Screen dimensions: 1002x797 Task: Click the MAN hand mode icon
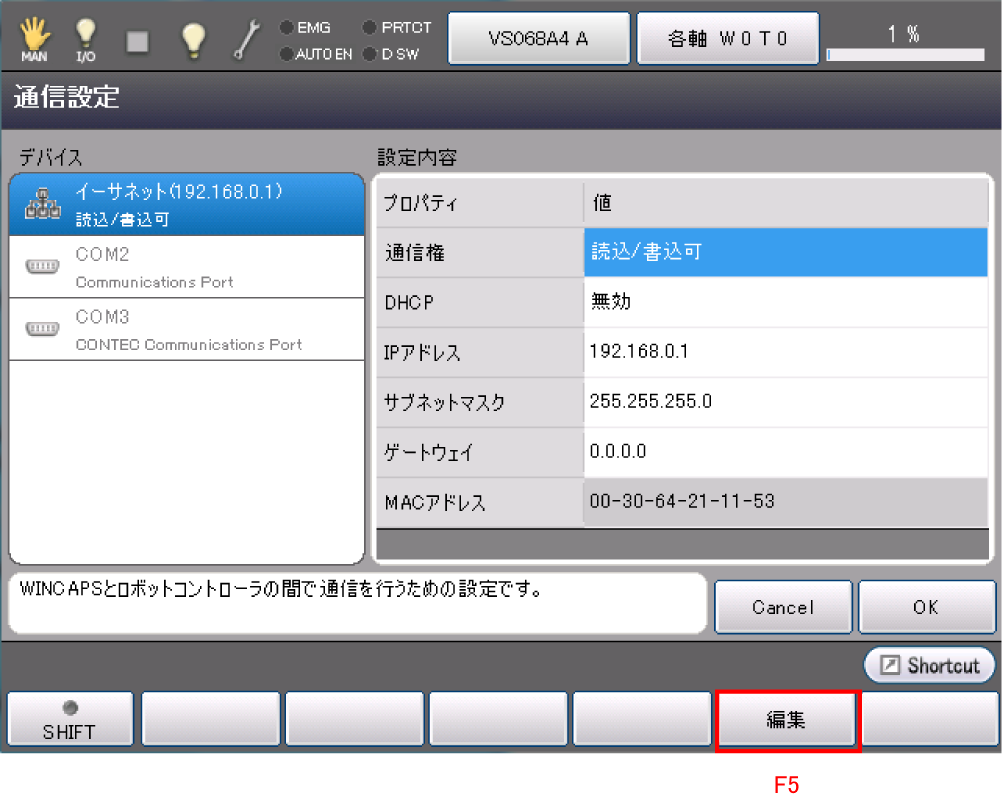(33, 40)
